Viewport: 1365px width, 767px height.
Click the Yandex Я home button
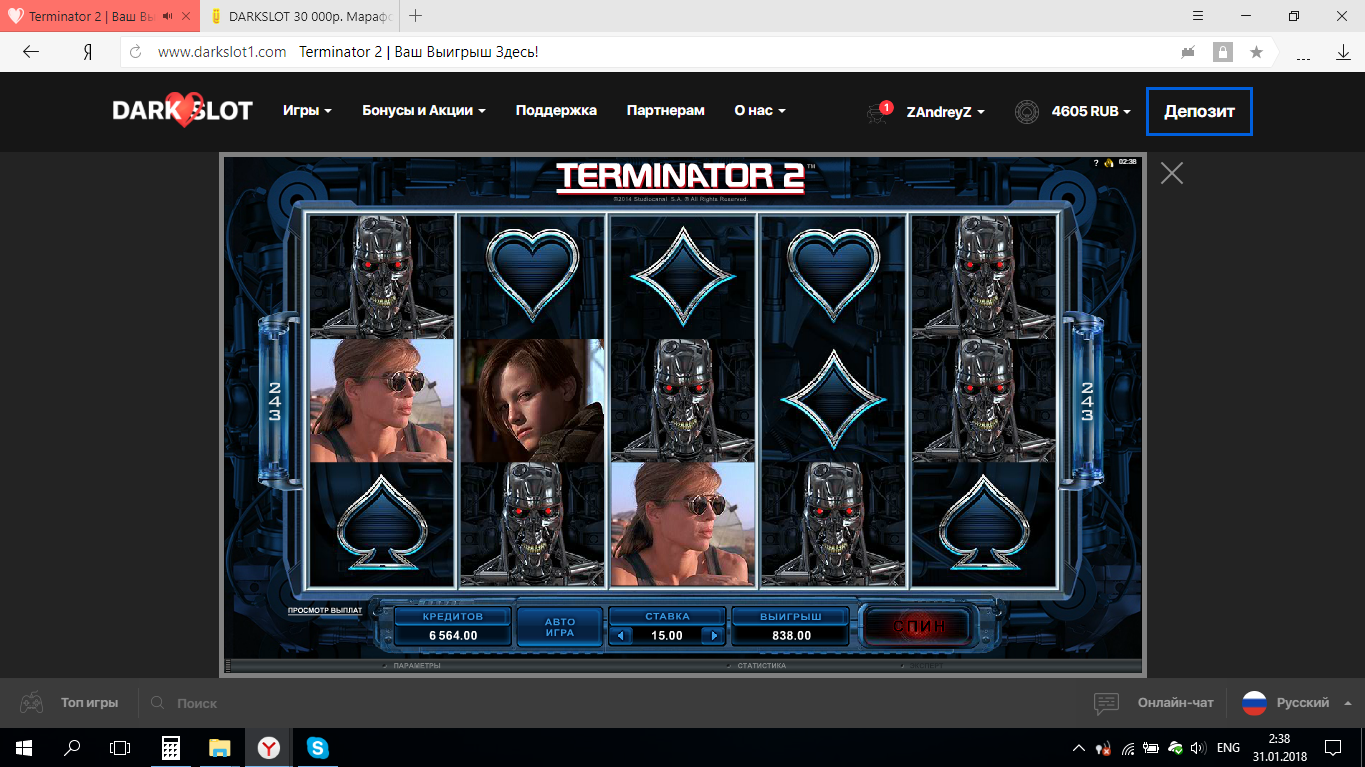pos(88,52)
